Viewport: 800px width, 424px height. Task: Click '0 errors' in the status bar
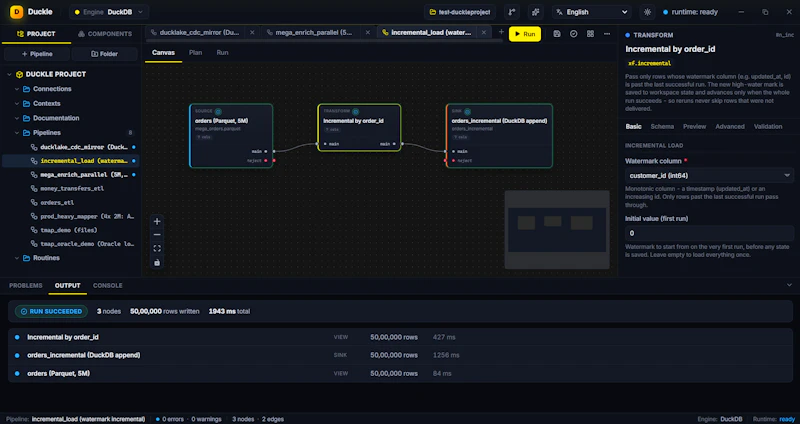pyautogui.click(x=170, y=419)
